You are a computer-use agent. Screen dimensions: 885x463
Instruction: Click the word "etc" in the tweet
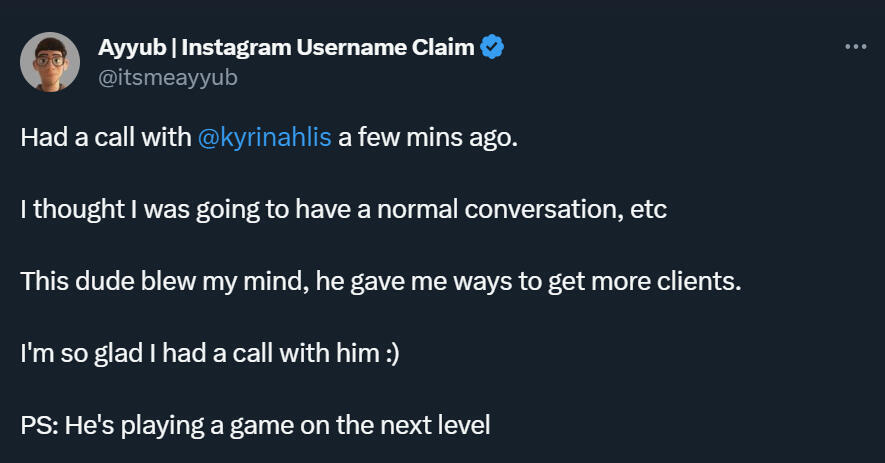pyautogui.click(x=649, y=209)
